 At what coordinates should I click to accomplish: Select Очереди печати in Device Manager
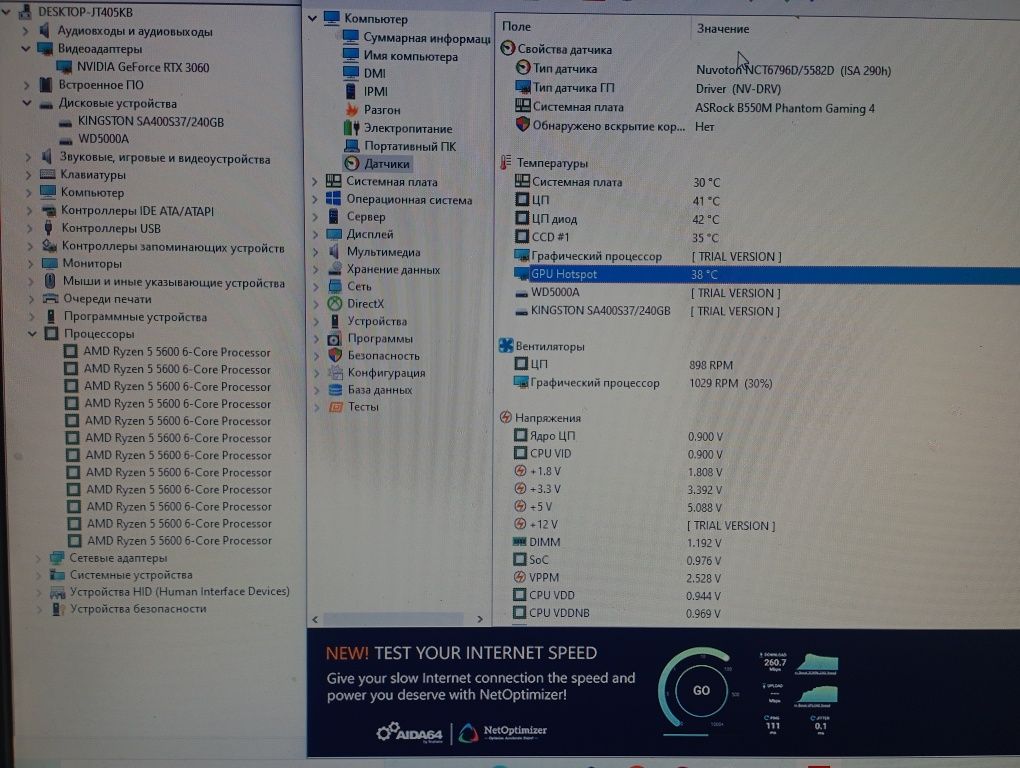click(107, 298)
